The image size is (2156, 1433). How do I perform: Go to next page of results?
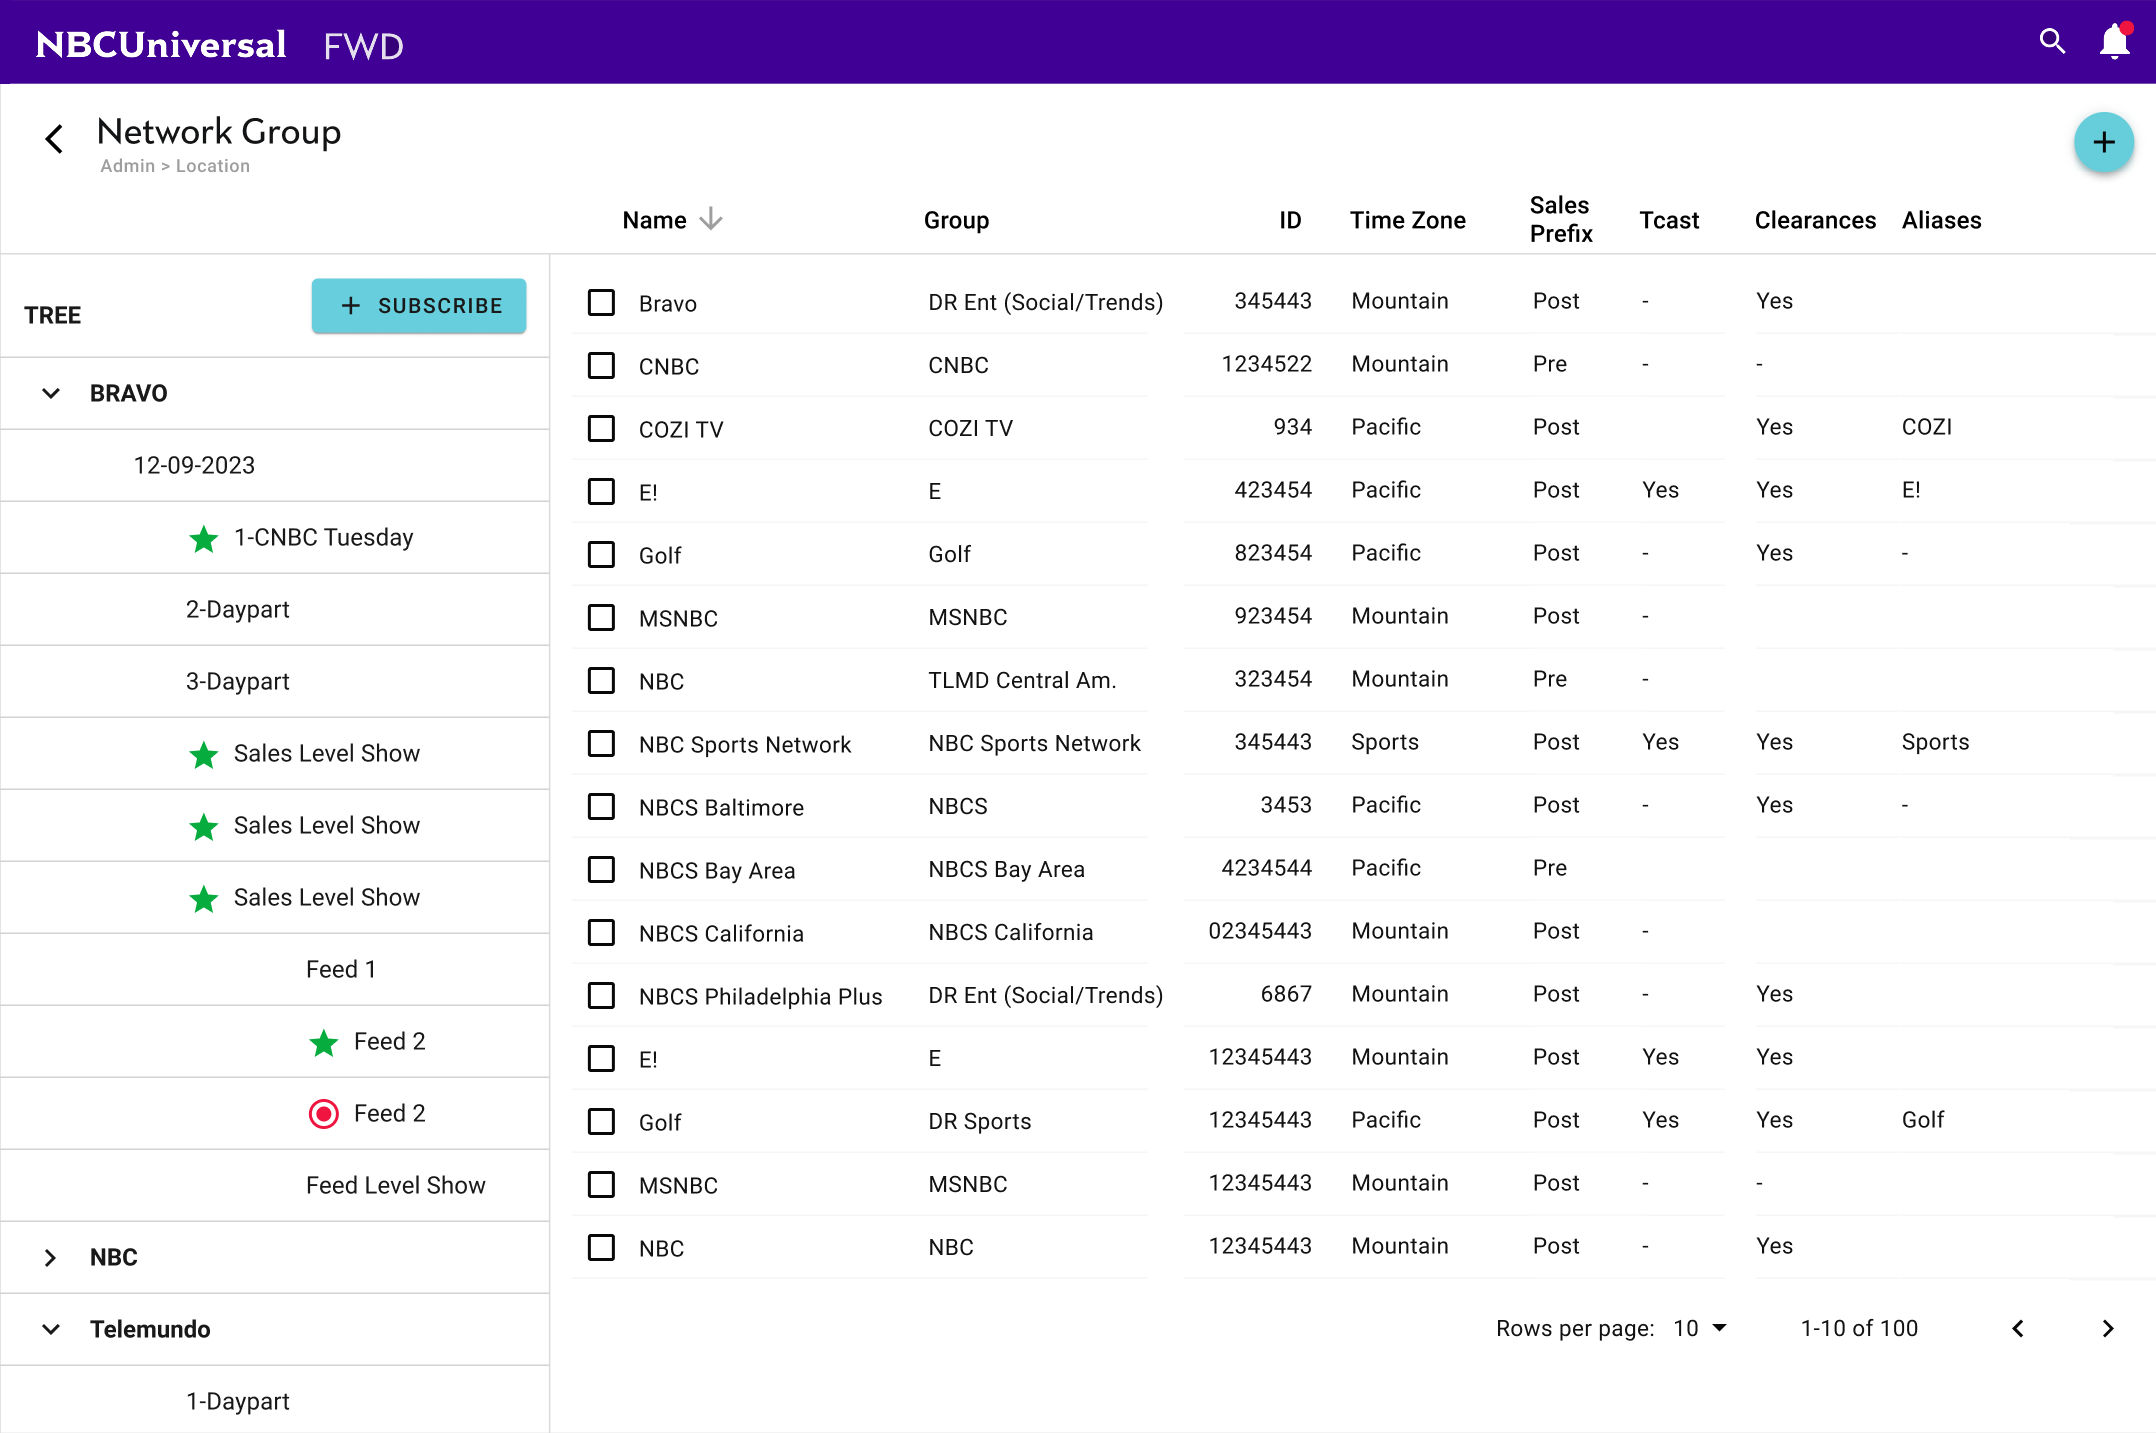click(2108, 1328)
